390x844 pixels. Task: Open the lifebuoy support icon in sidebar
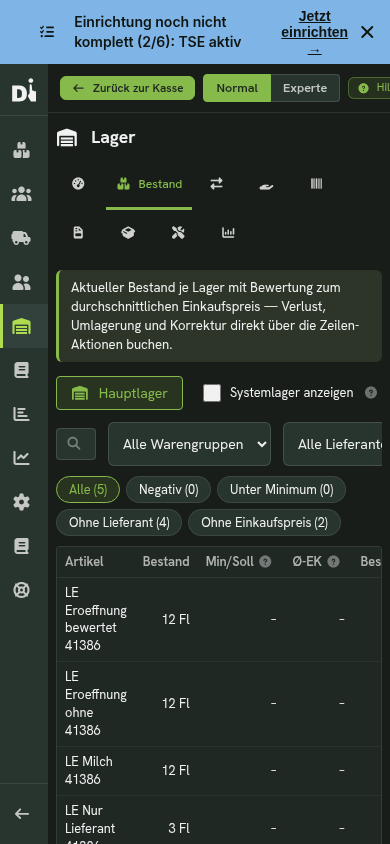[22, 590]
